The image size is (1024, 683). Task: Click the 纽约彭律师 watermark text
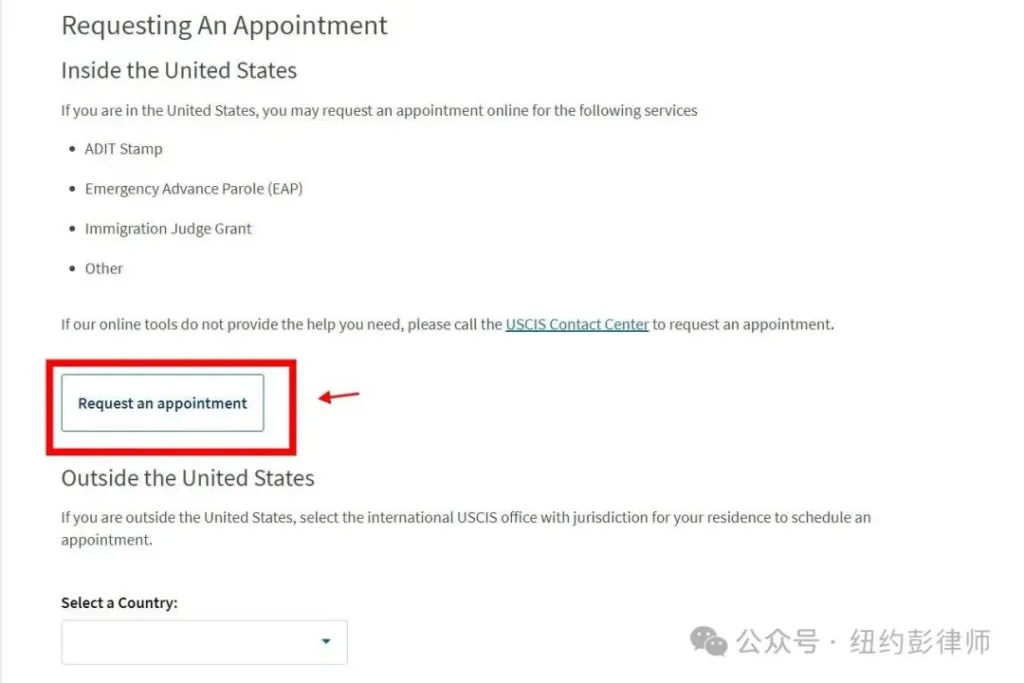[920, 641]
